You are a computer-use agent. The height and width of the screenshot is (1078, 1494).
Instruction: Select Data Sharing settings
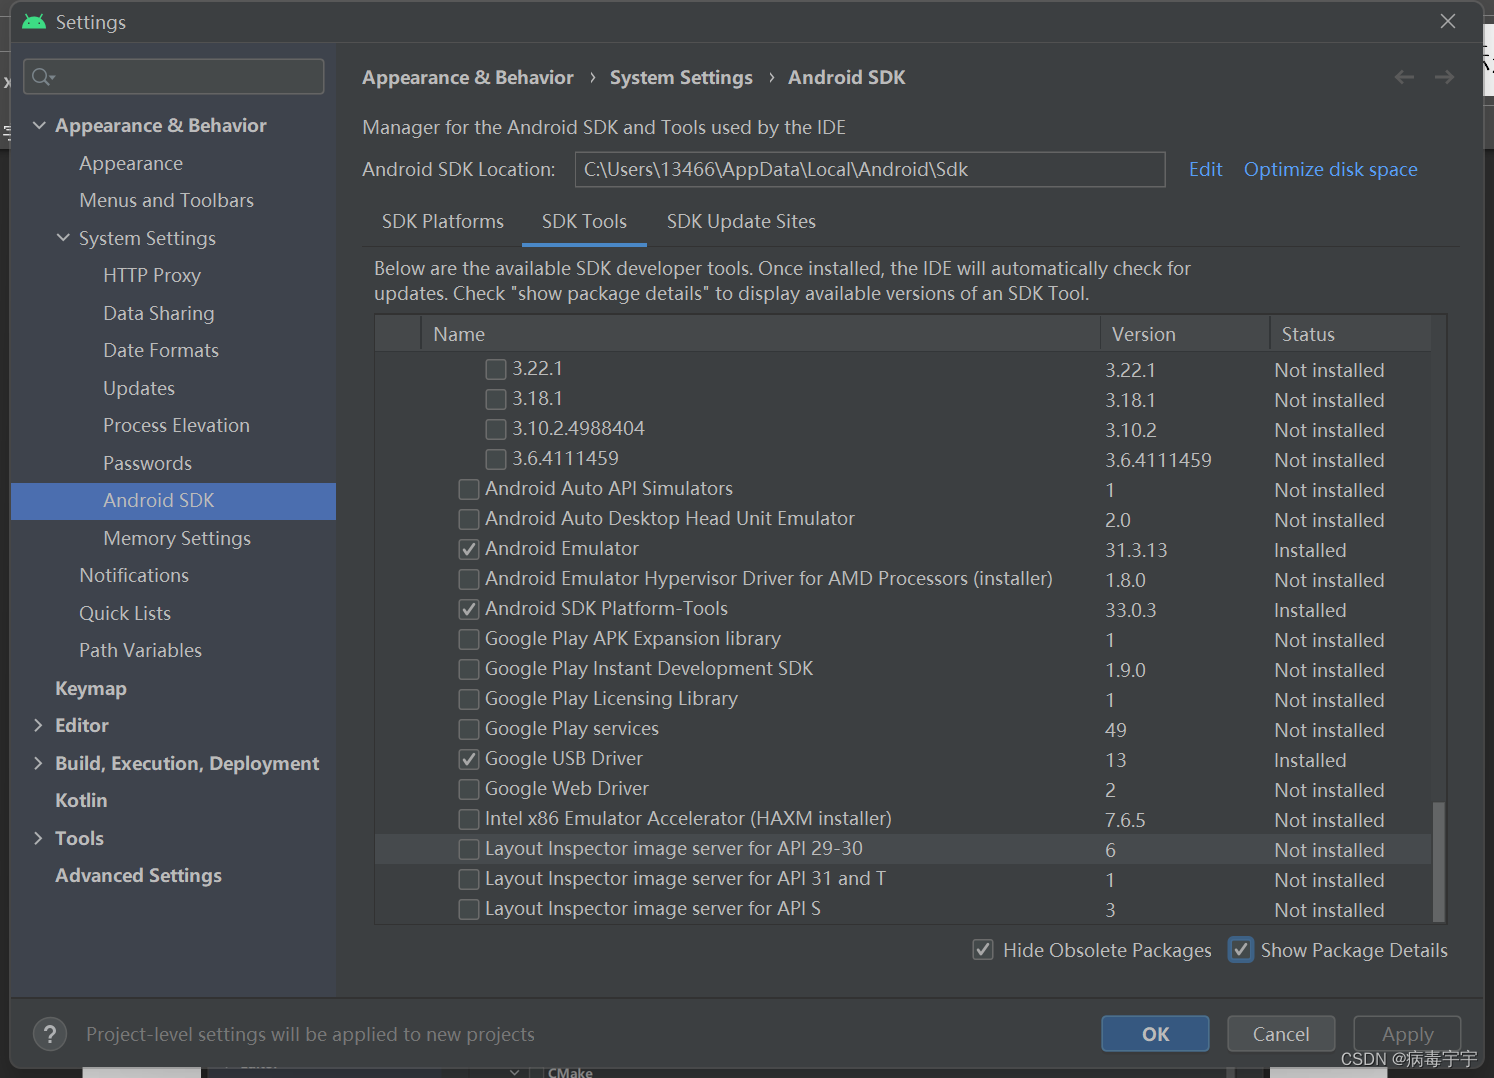click(x=159, y=313)
